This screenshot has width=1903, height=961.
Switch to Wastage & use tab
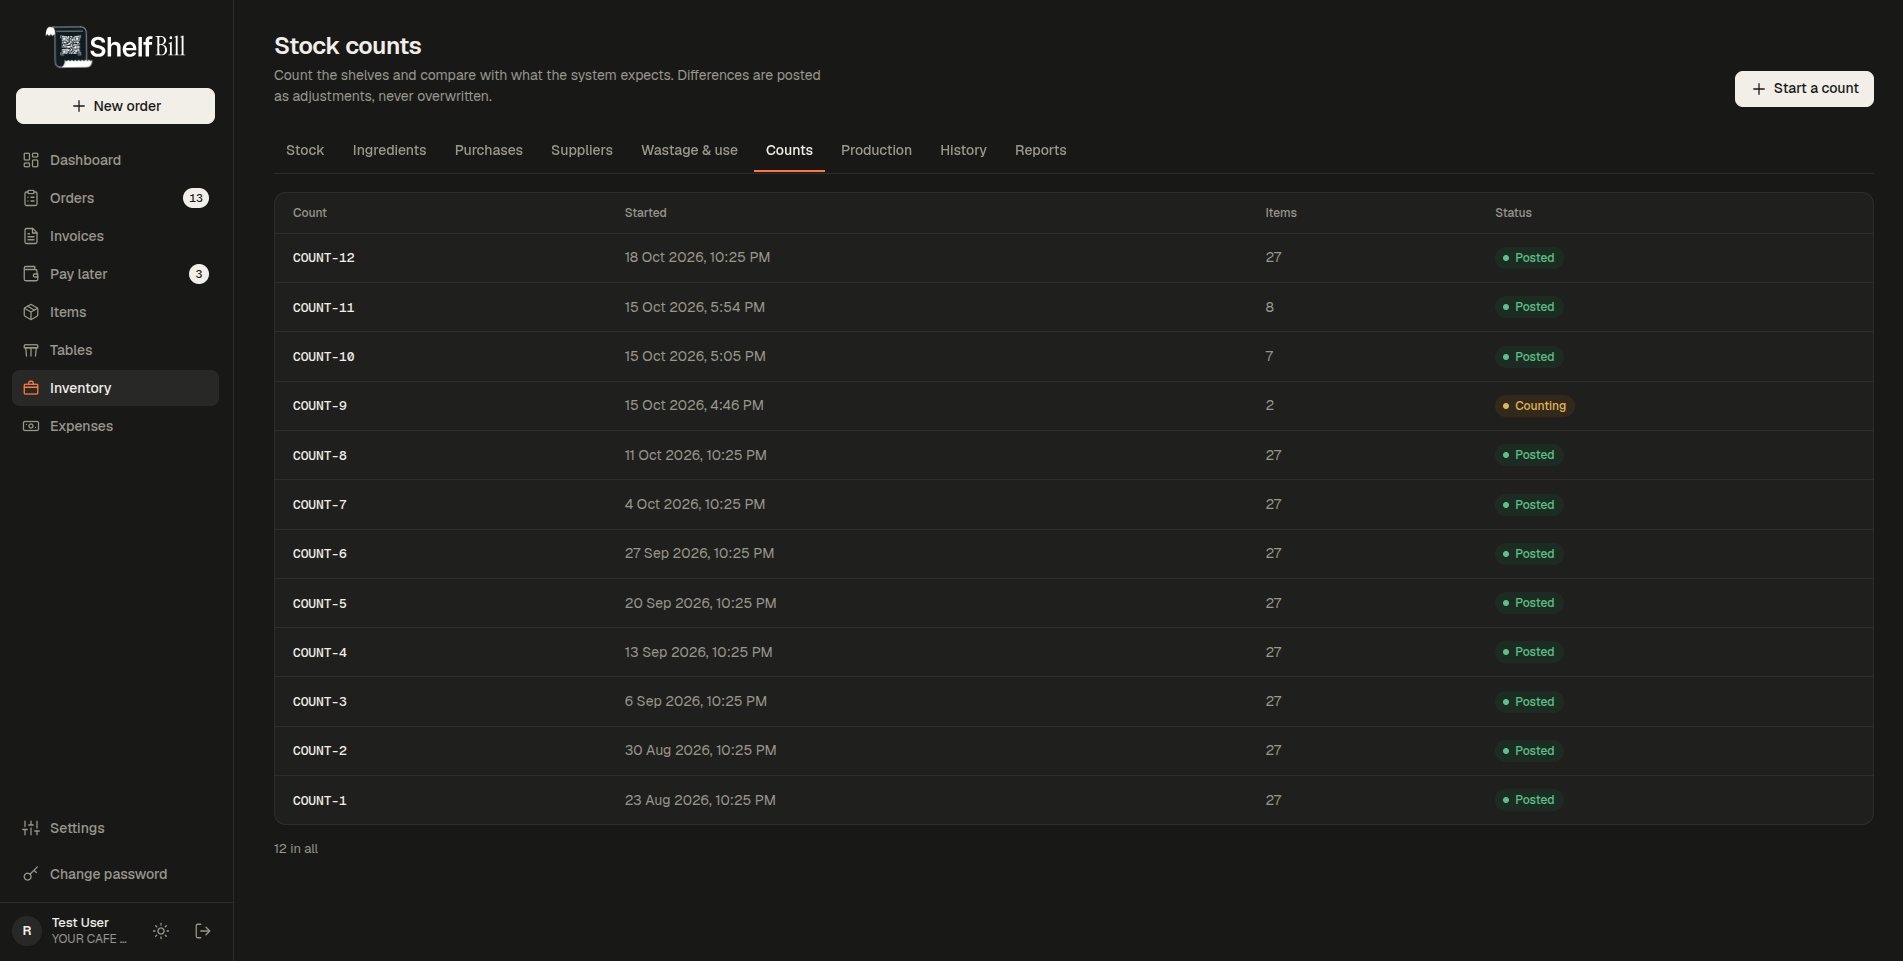(689, 150)
